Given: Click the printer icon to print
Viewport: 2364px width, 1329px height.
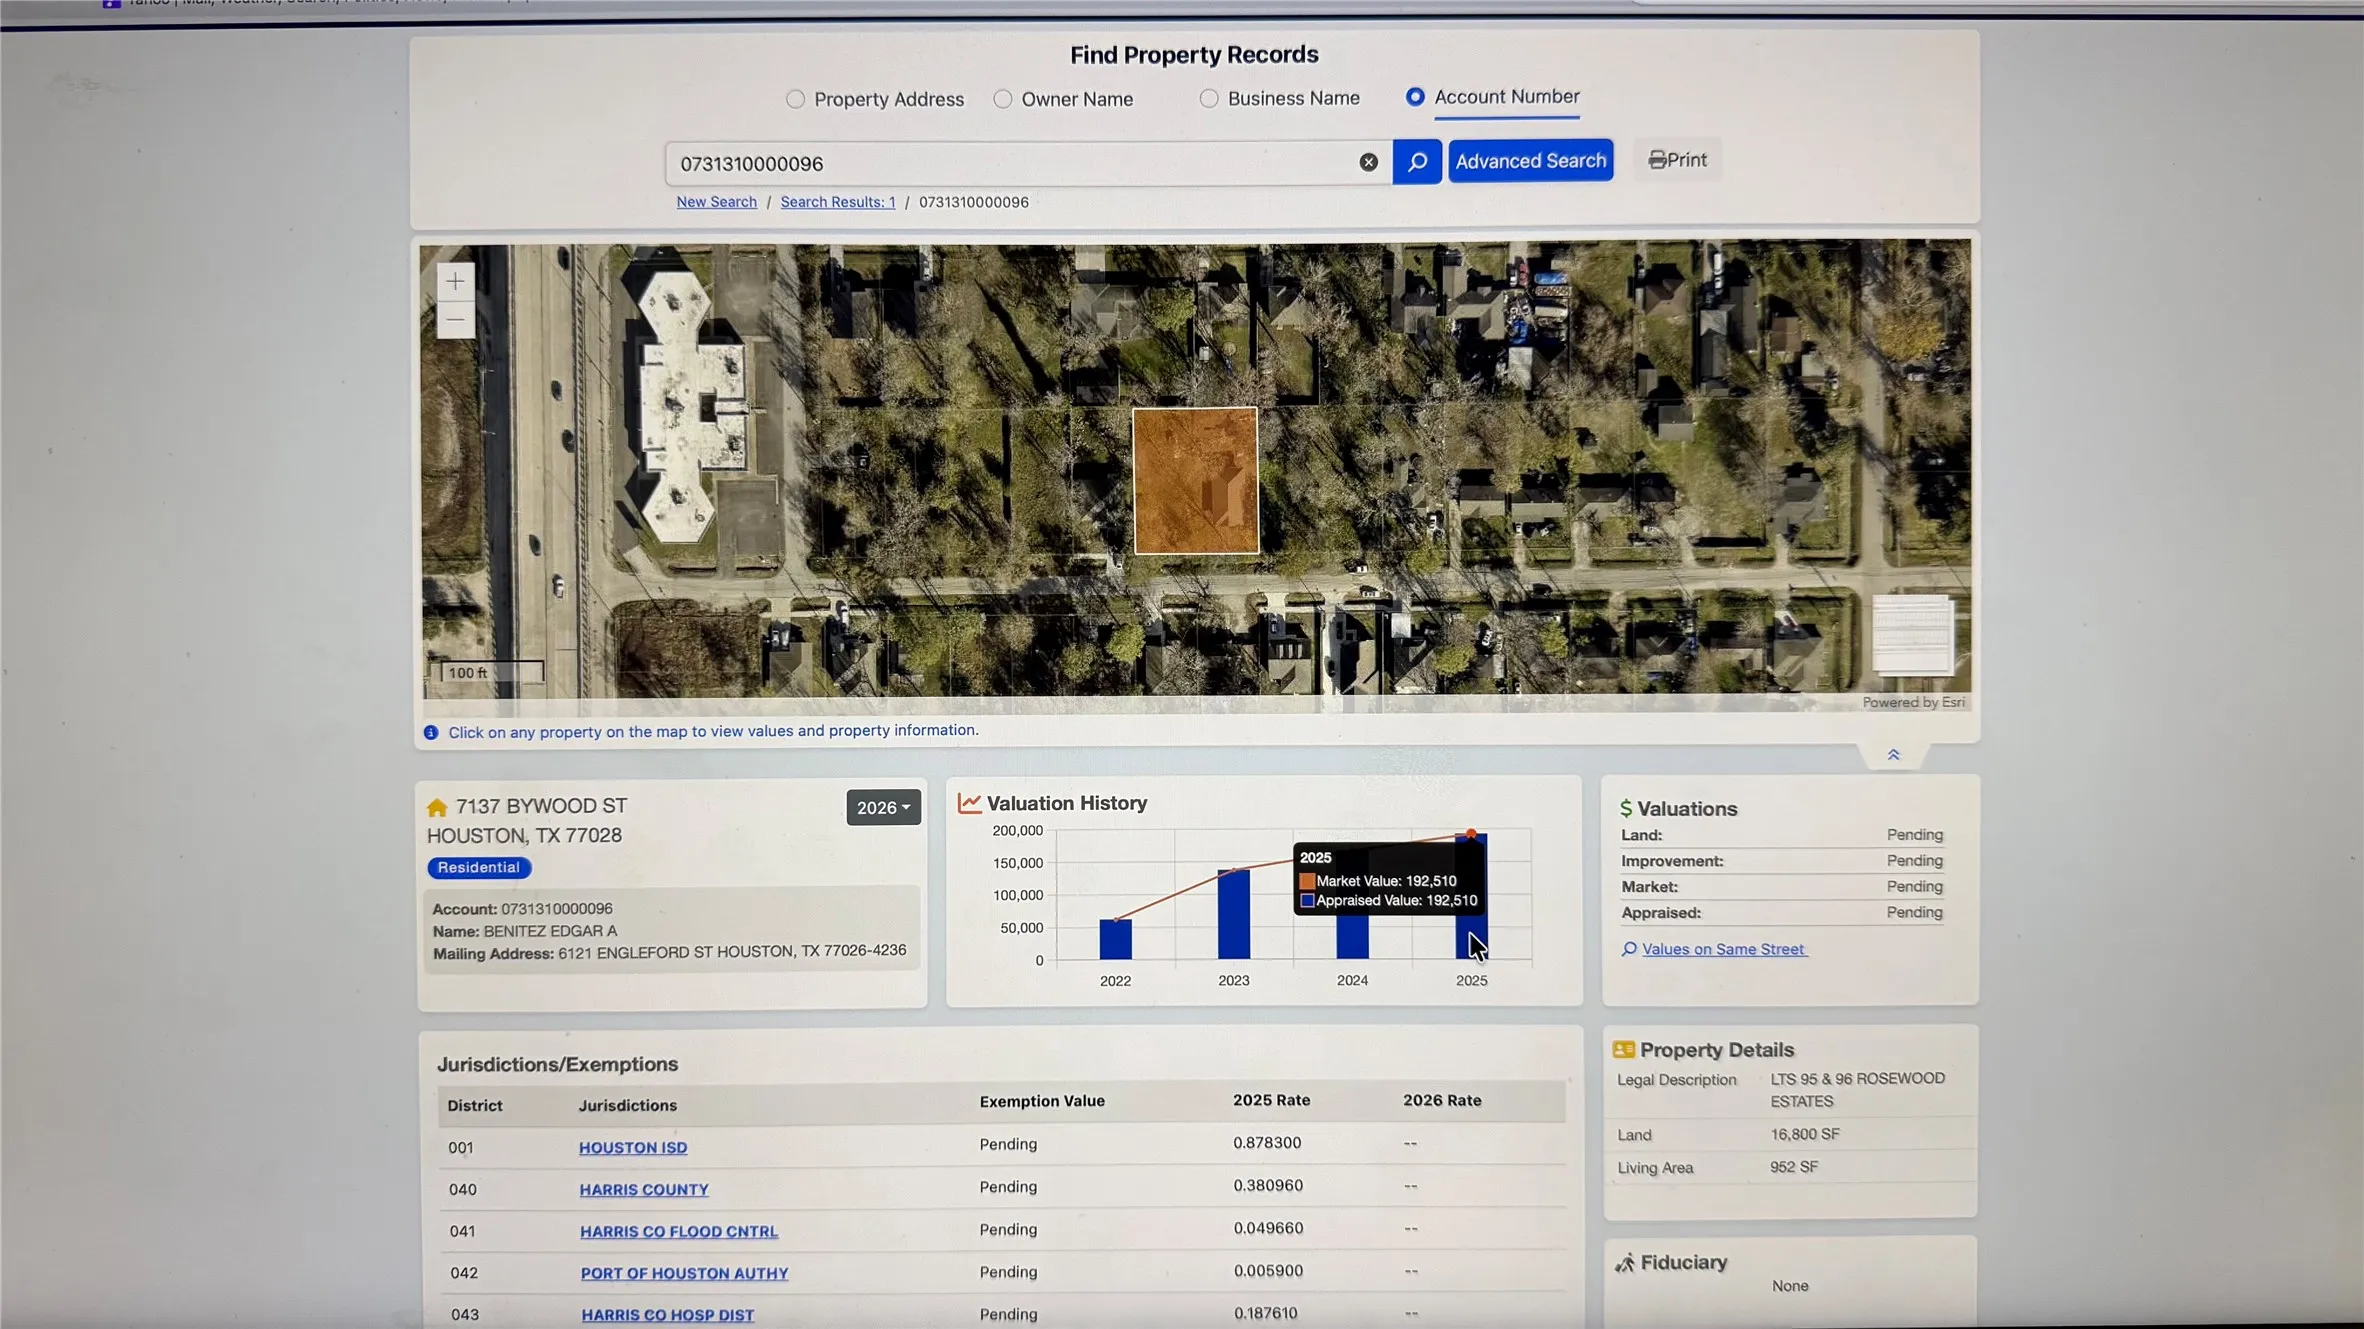Looking at the screenshot, I should pos(1656,160).
